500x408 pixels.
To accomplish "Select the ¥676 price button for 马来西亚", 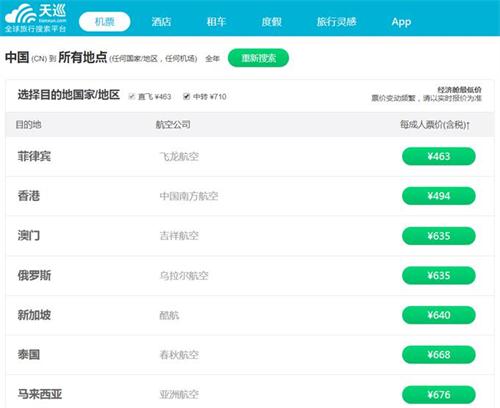I will (439, 395).
